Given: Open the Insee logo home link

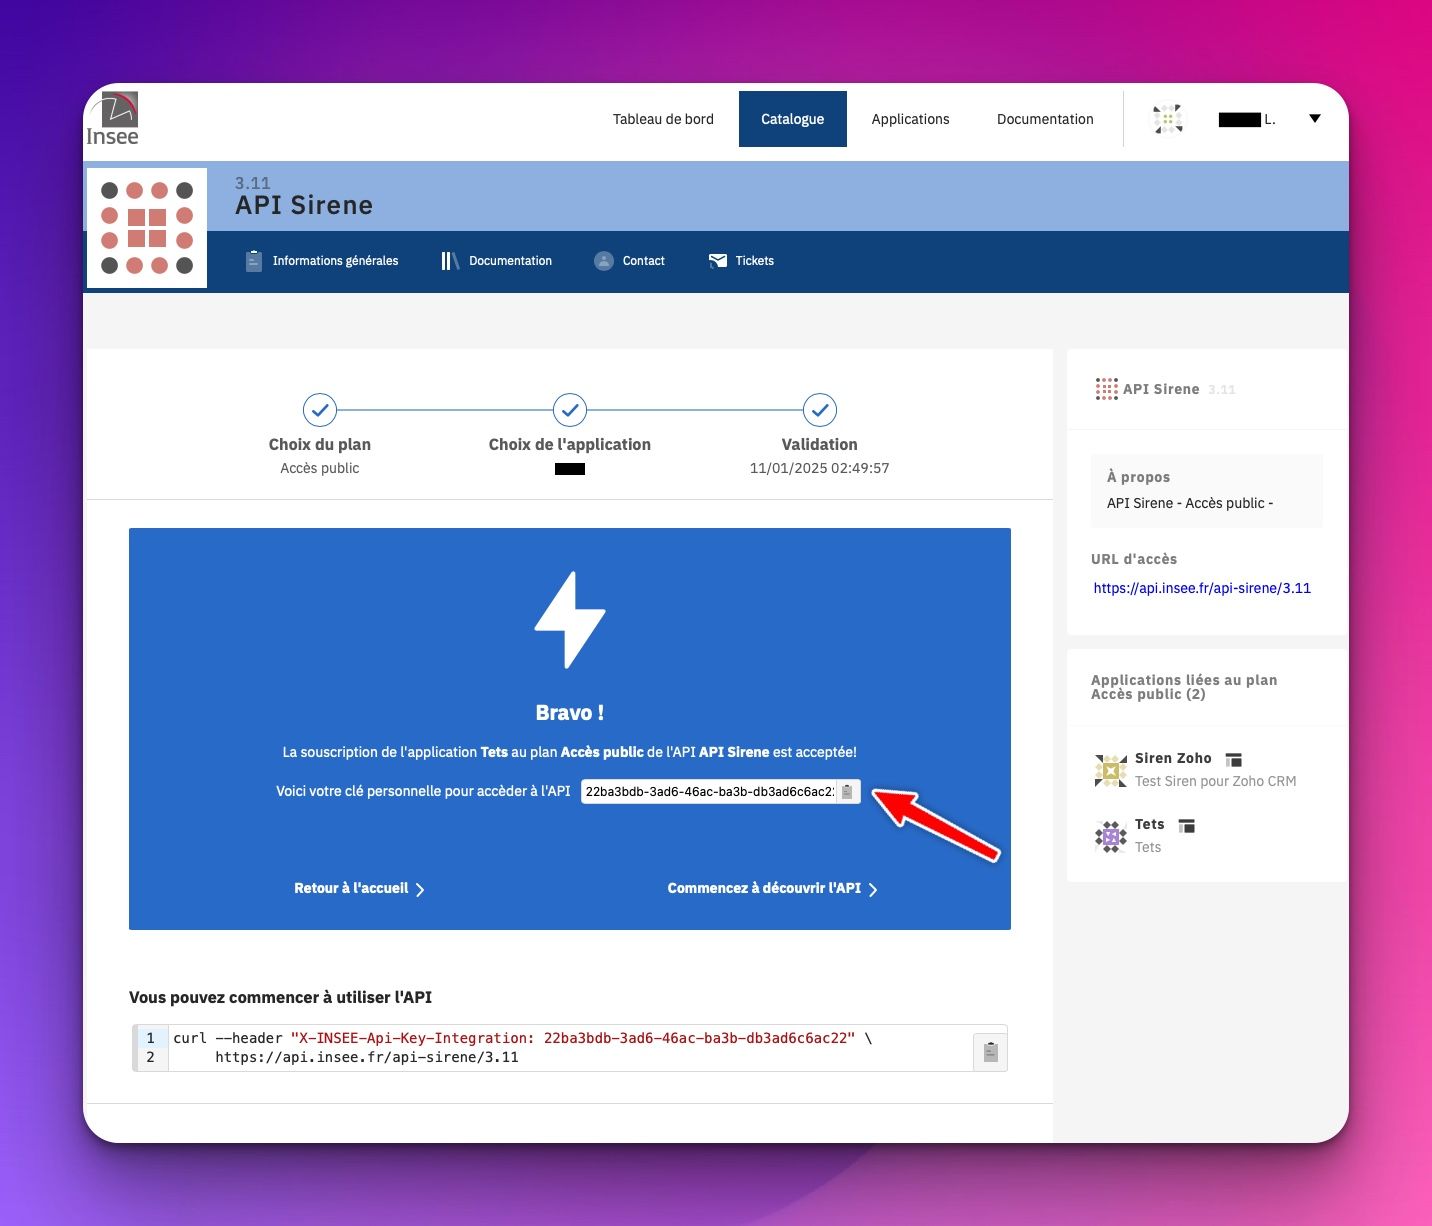Looking at the screenshot, I should [x=112, y=120].
